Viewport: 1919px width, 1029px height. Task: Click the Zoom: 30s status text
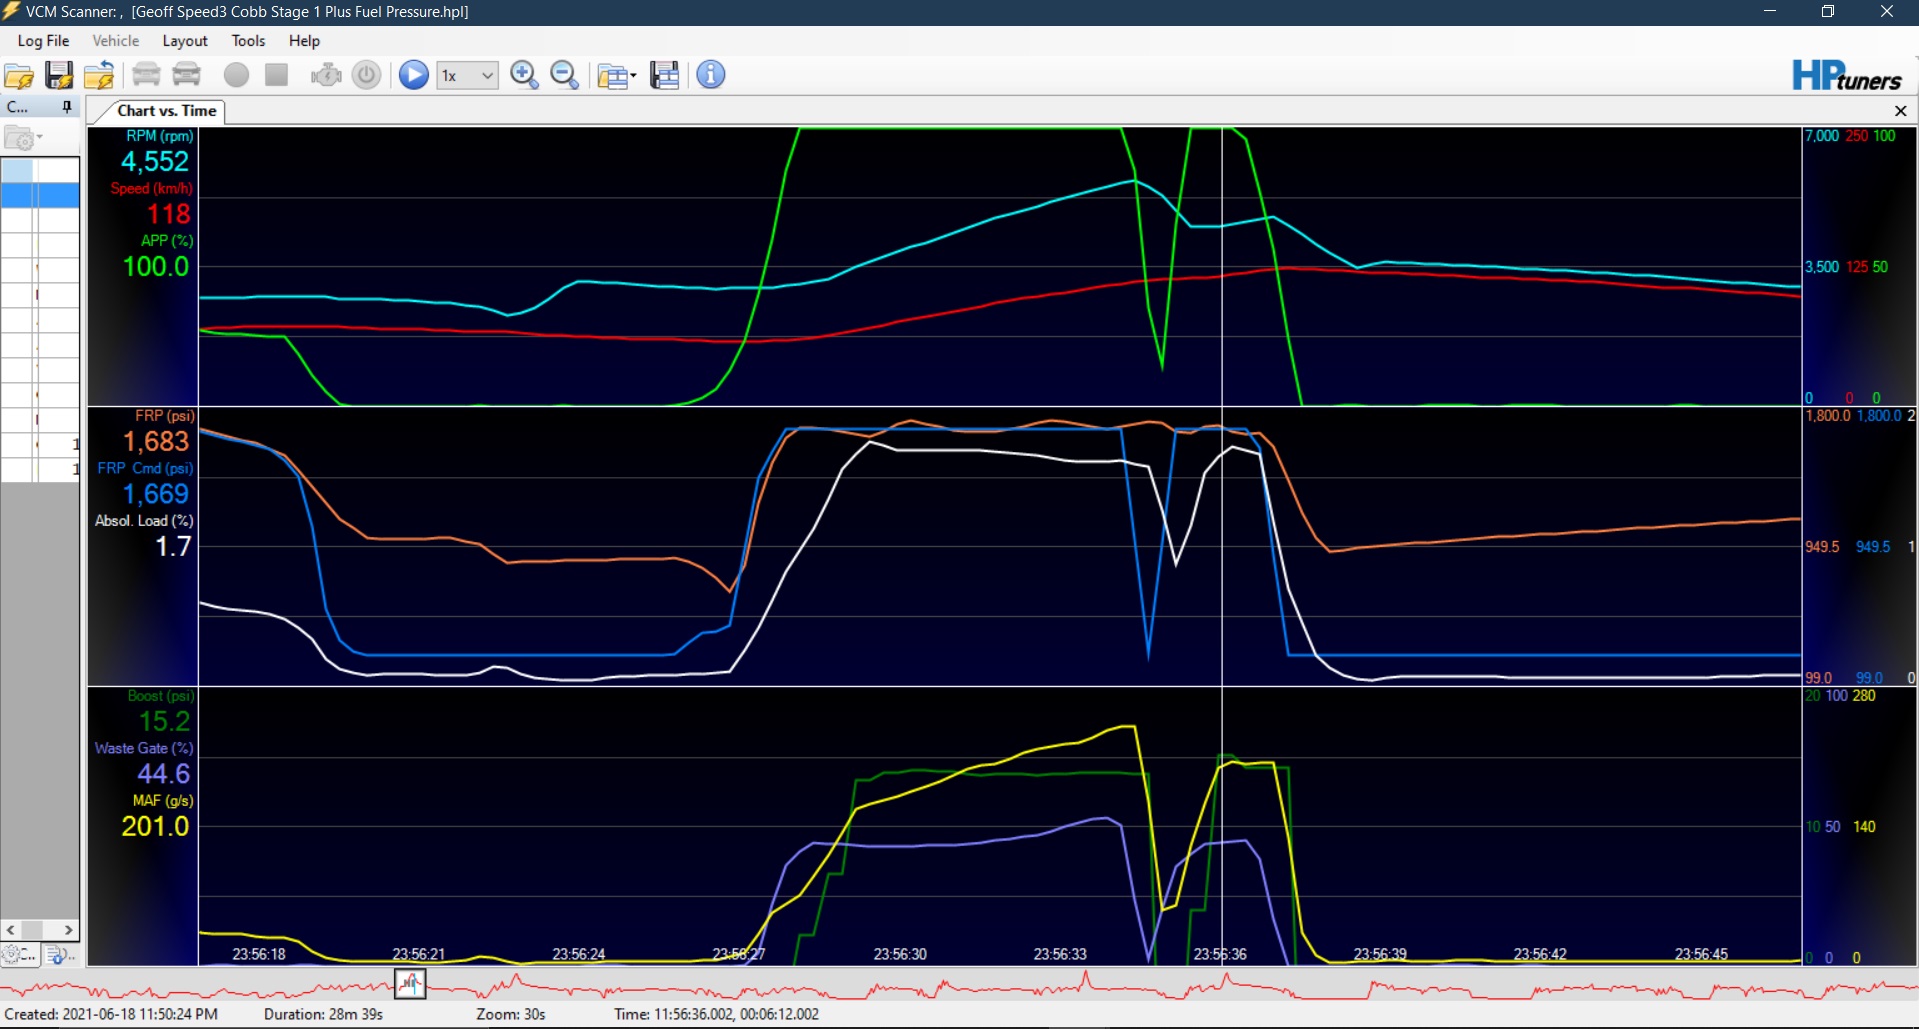coord(510,1014)
